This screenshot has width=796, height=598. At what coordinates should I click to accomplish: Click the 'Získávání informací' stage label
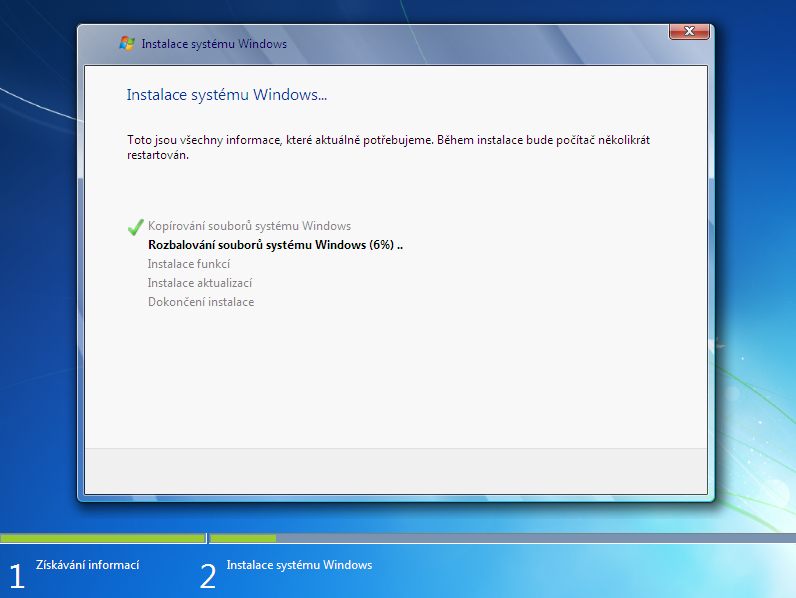87,565
